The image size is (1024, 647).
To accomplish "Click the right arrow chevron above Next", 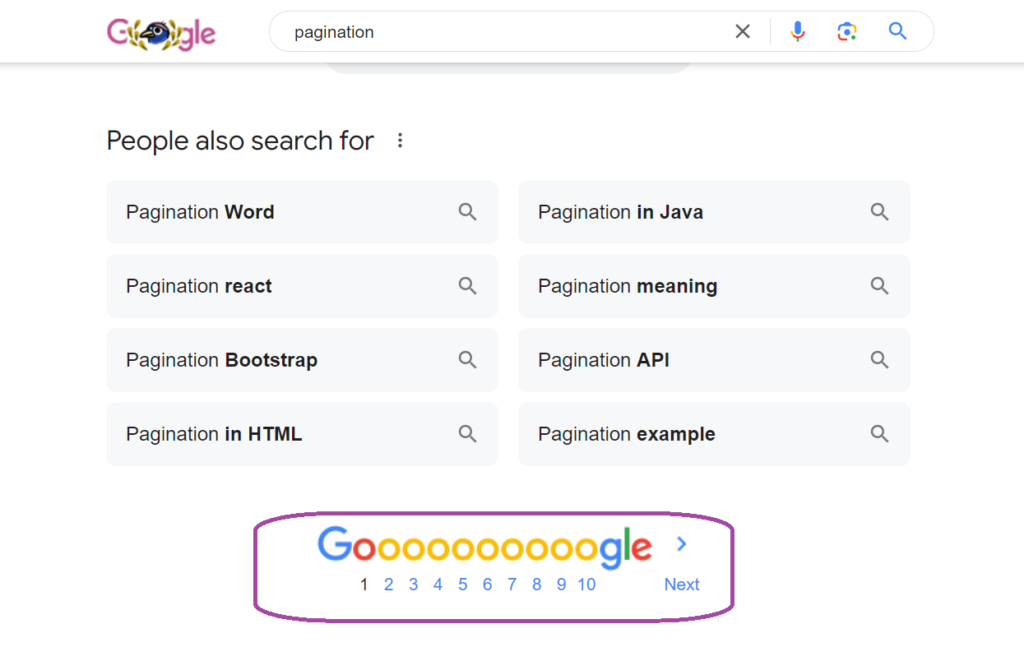I will [681, 545].
